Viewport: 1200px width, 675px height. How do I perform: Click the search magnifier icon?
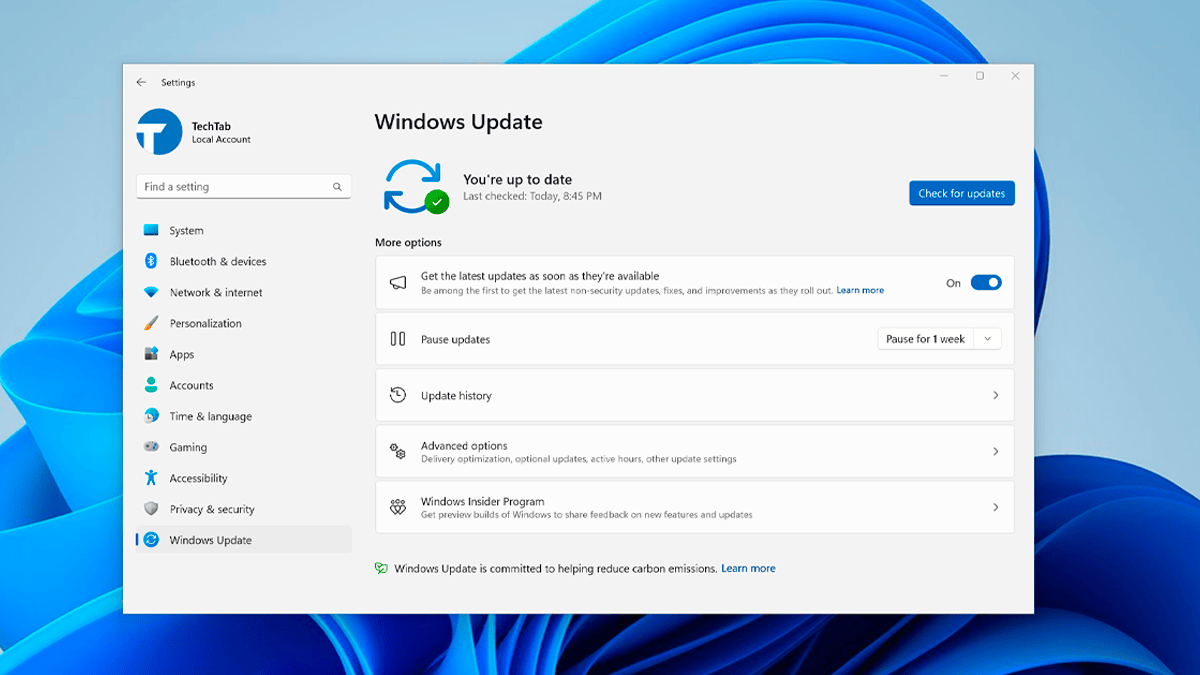pyautogui.click(x=337, y=187)
